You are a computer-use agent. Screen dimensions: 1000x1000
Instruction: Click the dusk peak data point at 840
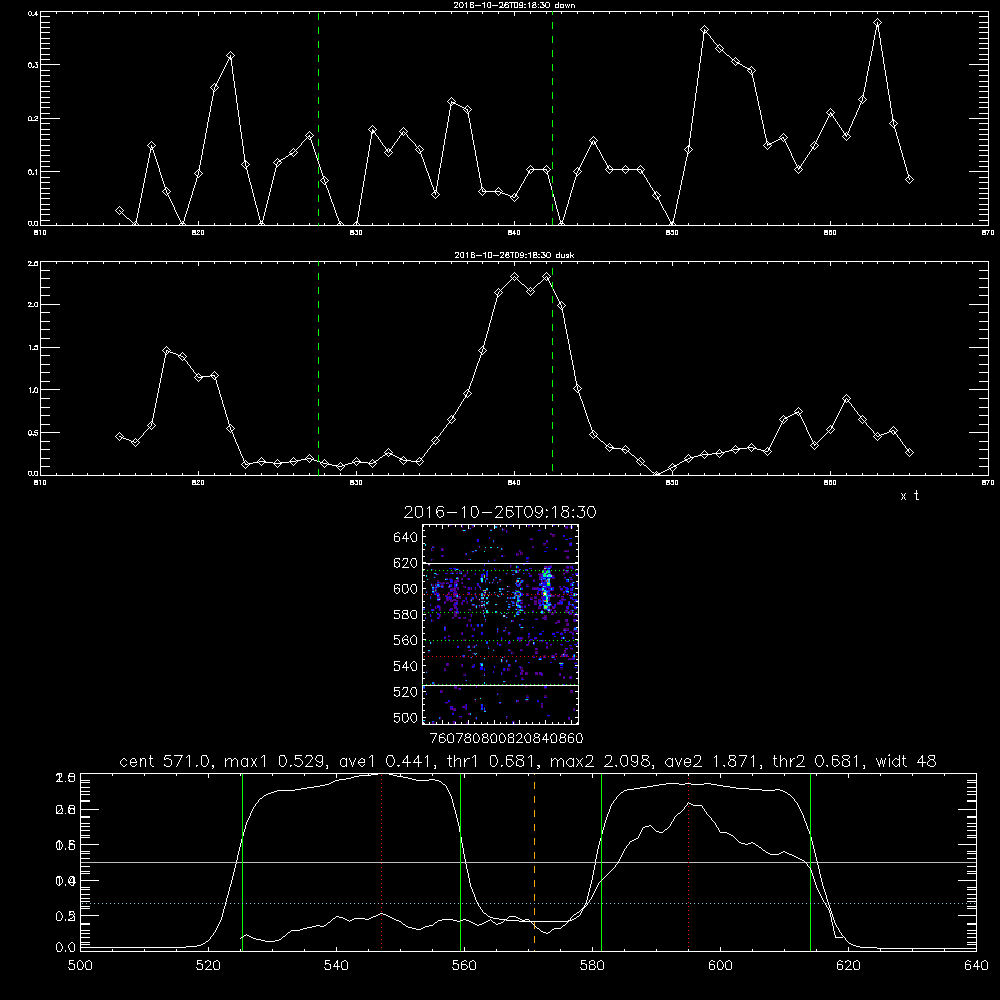(515, 277)
